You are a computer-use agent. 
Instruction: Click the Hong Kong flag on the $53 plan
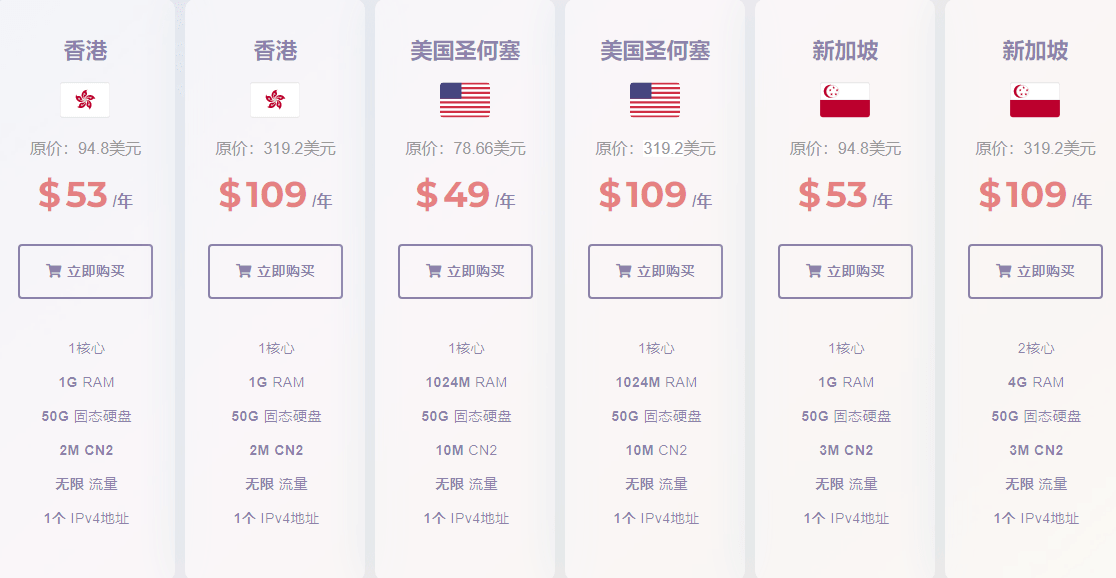(x=85, y=100)
